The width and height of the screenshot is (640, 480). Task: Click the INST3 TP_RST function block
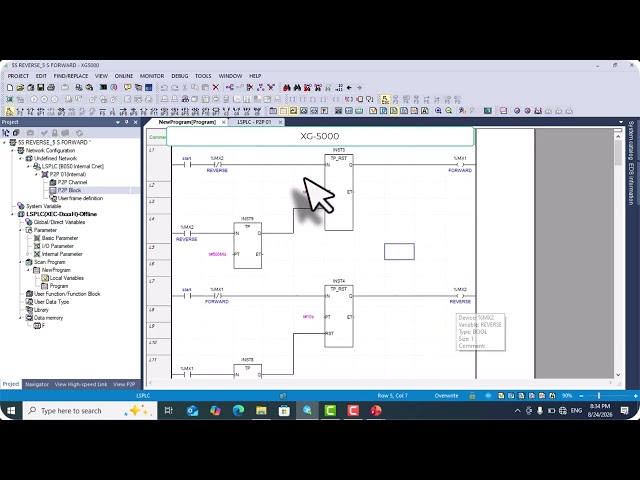point(339,192)
